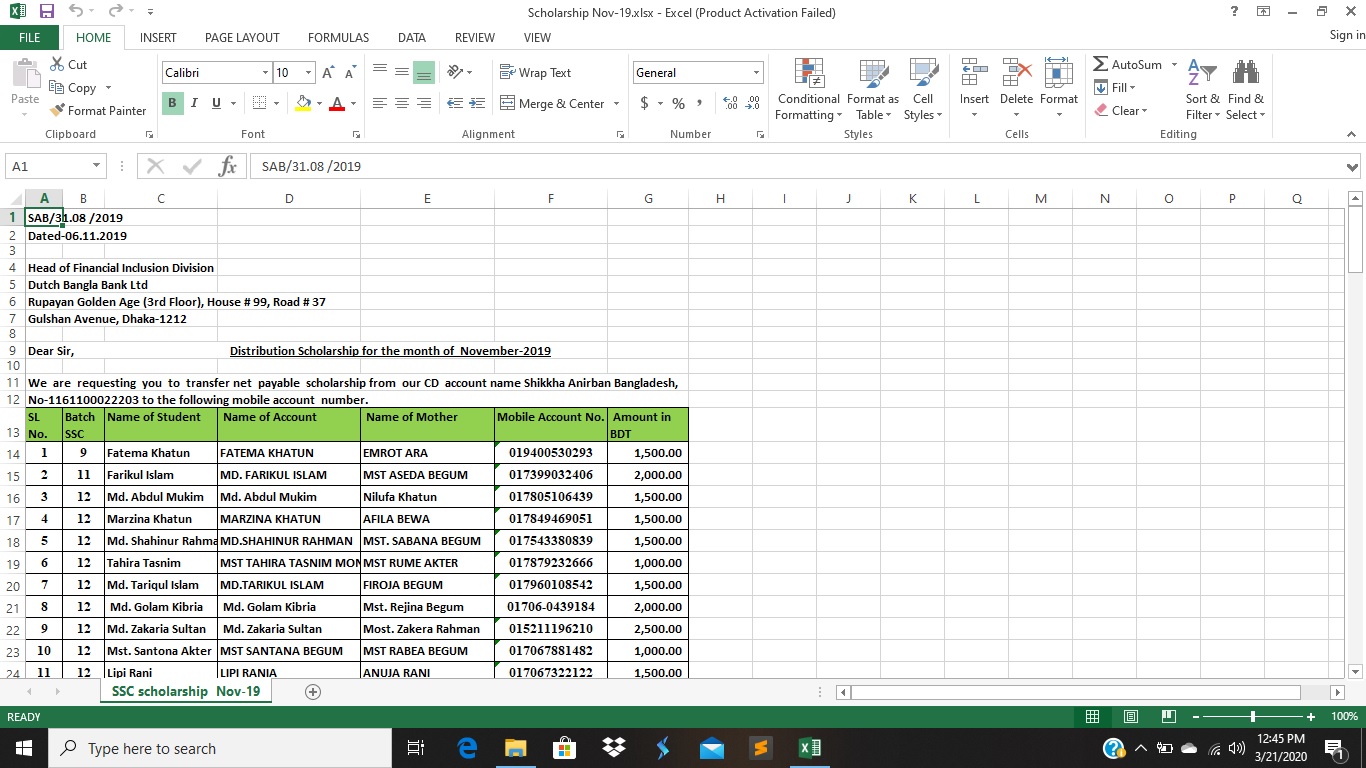The height and width of the screenshot is (768, 1366).
Task: Open the General number format dropdown
Action: [756, 73]
